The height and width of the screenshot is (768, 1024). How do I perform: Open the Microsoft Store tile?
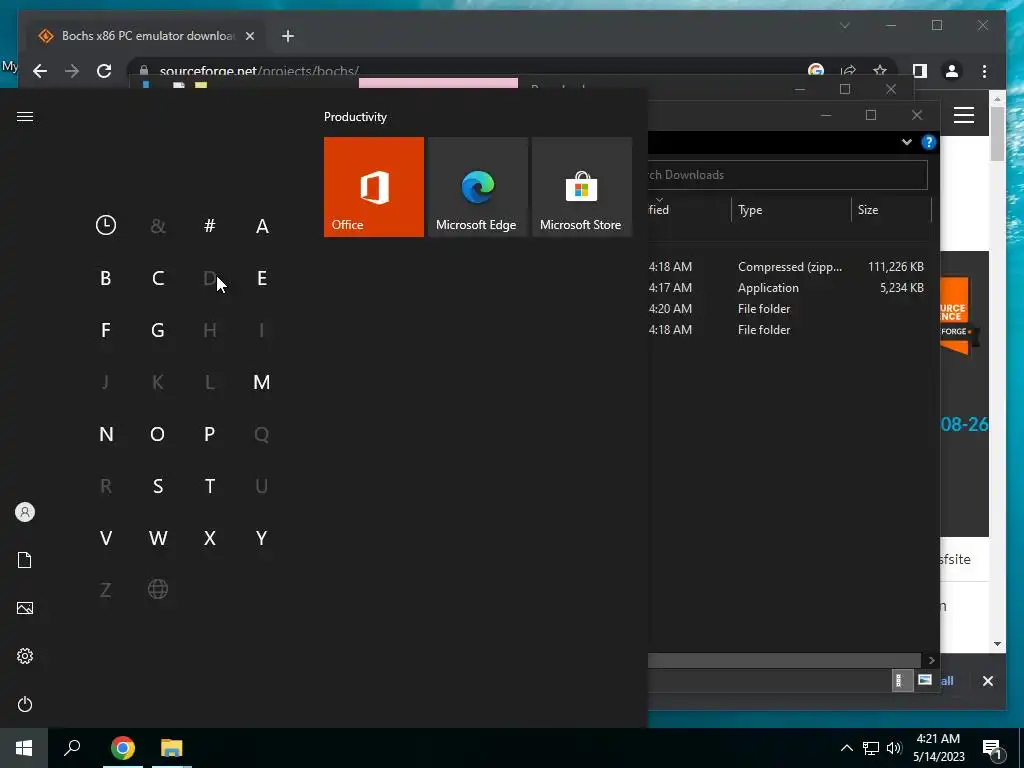tap(582, 187)
